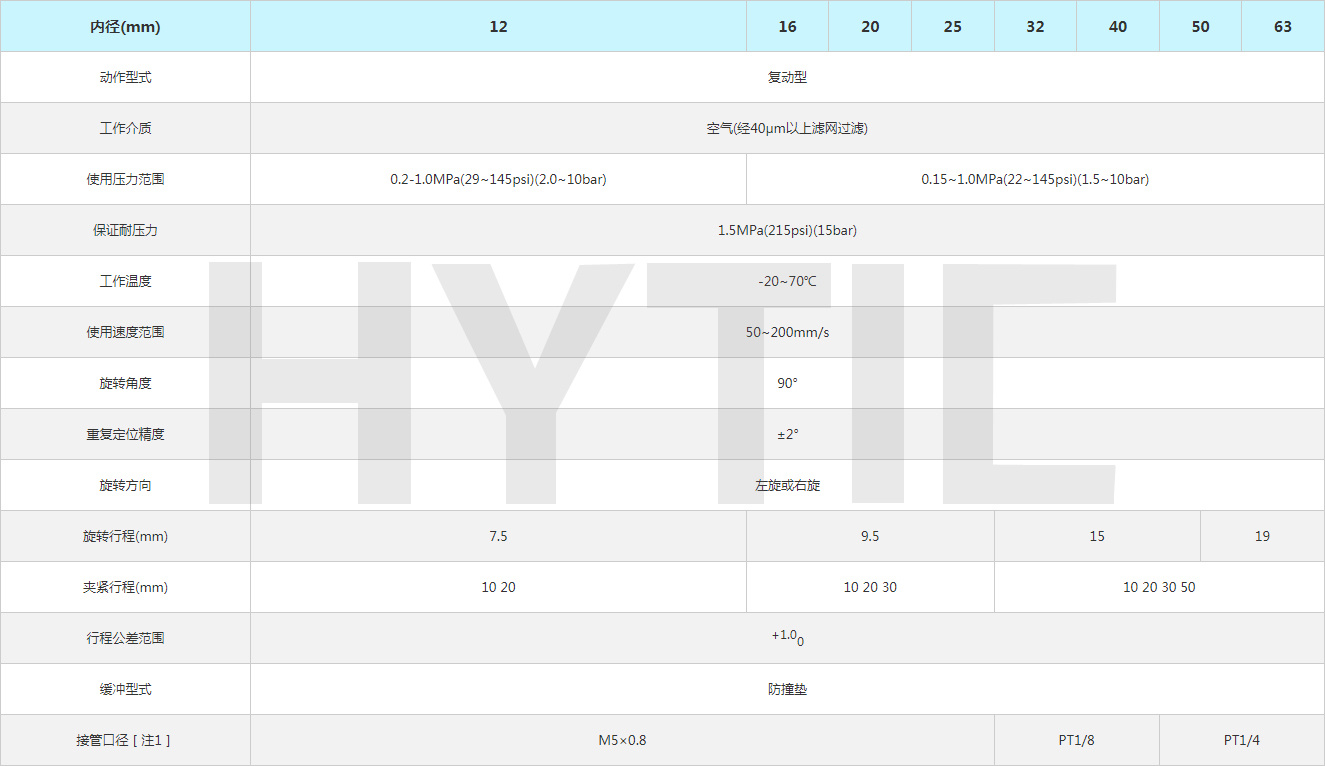Select the bore size 12 column header
This screenshot has height=766, width=1325.
pyautogui.click(x=498, y=27)
